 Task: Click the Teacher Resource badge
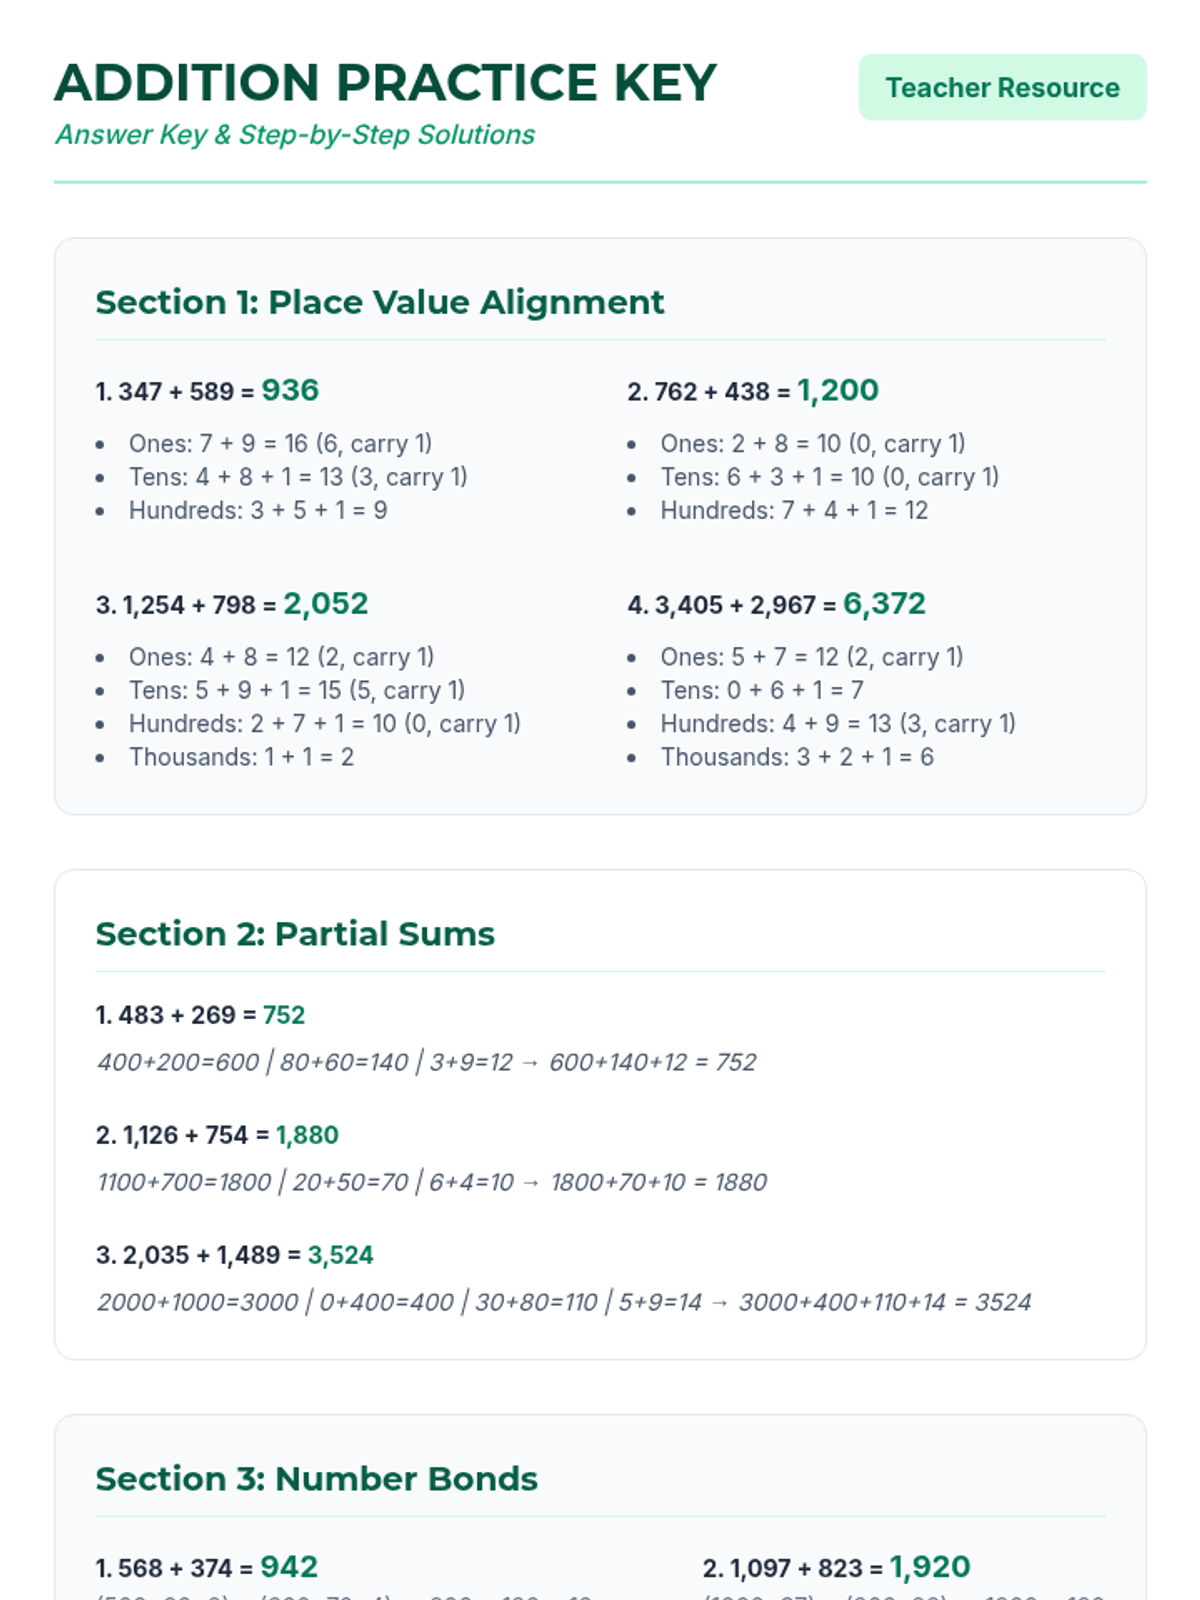1002,88
